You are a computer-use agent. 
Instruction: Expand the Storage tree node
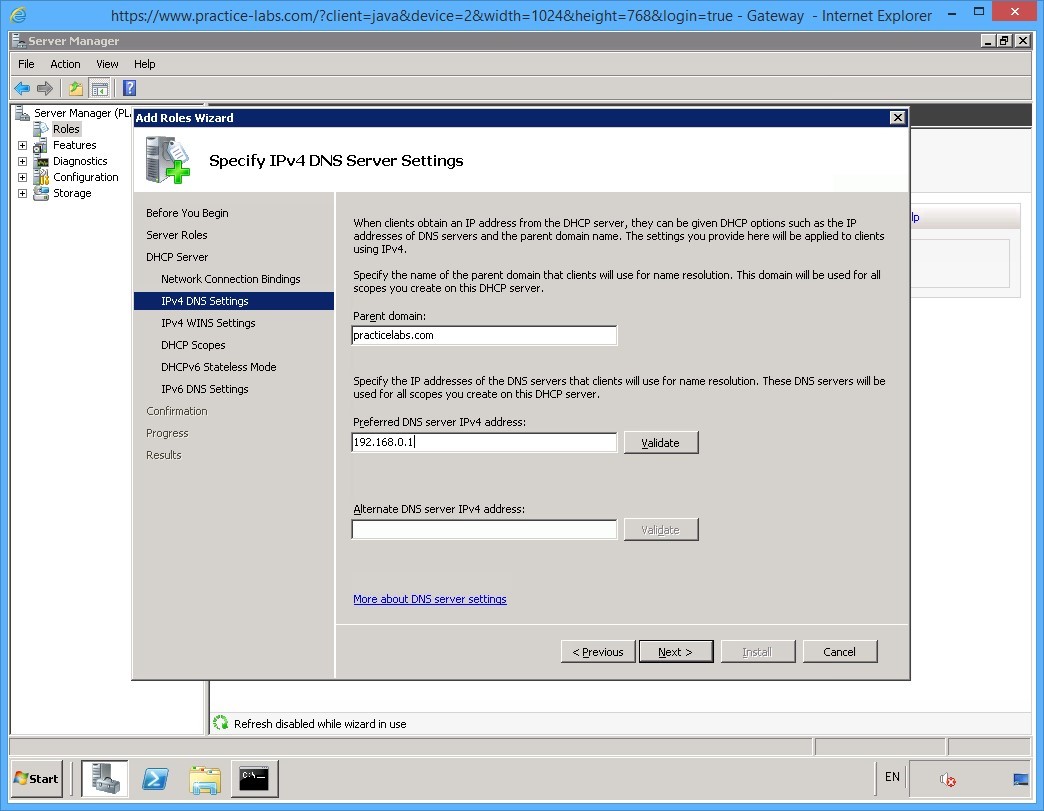[22, 193]
